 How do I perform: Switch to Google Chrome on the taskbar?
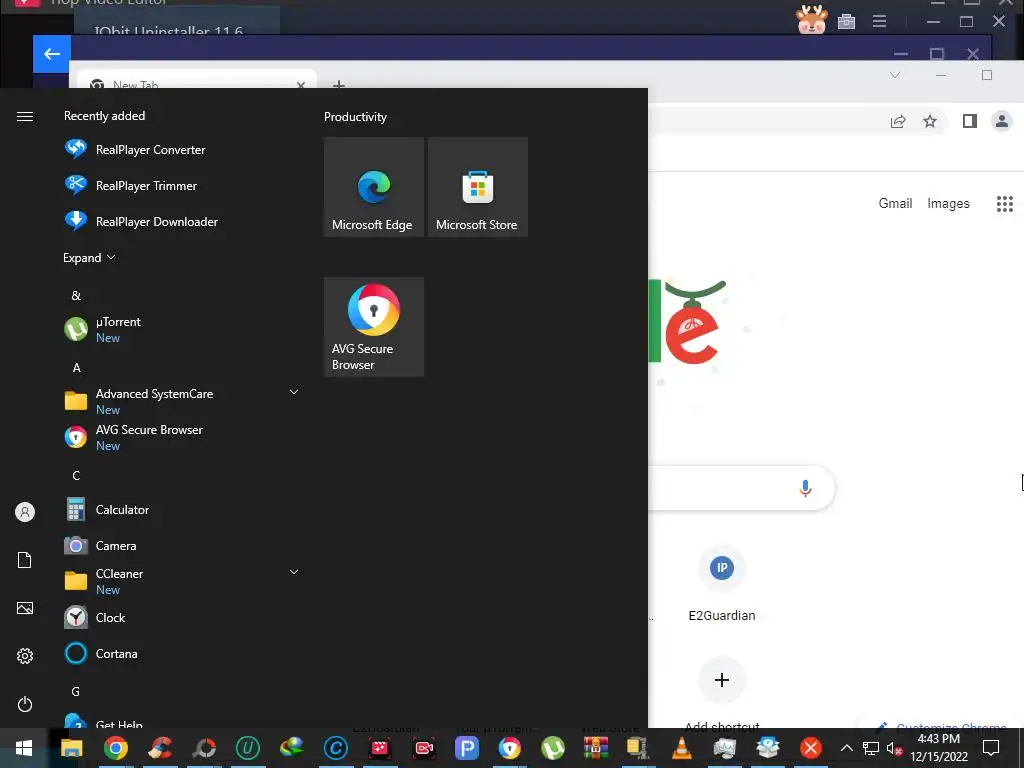116,748
